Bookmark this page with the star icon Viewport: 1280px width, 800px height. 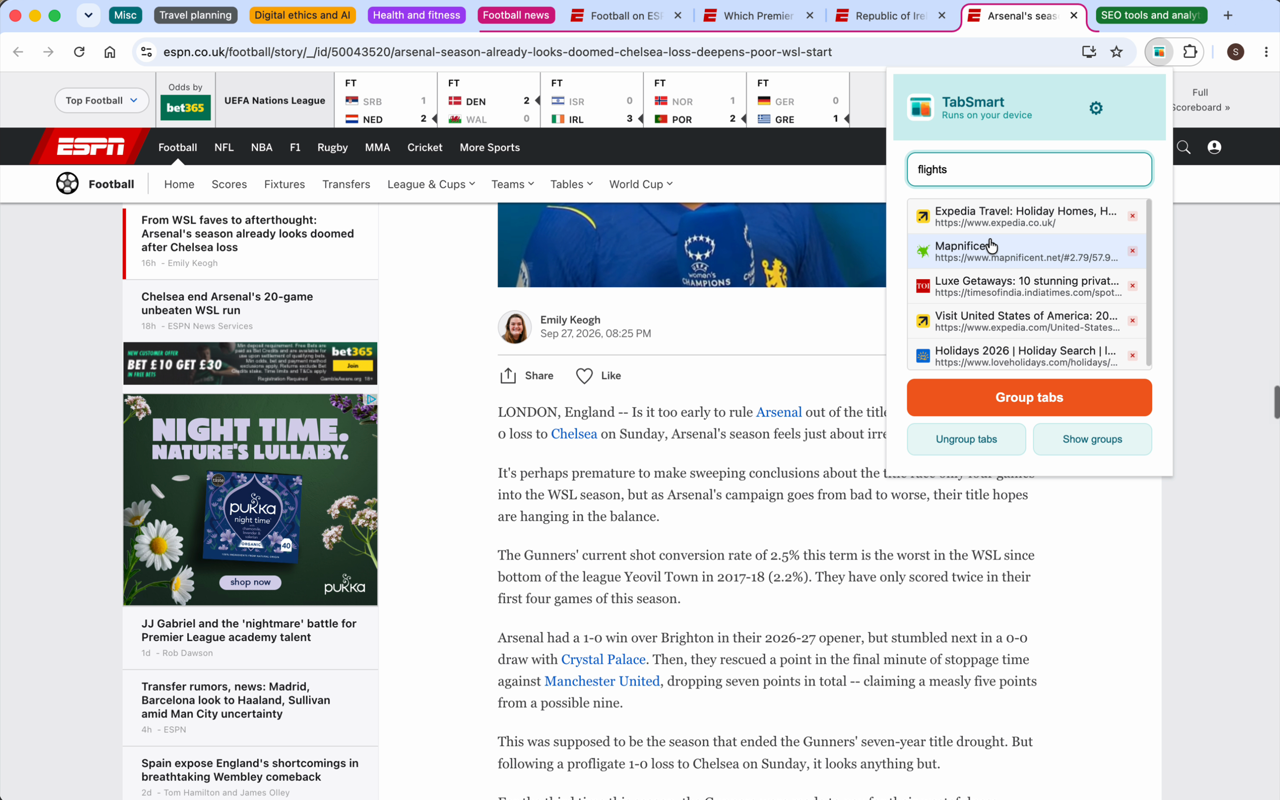[1117, 52]
